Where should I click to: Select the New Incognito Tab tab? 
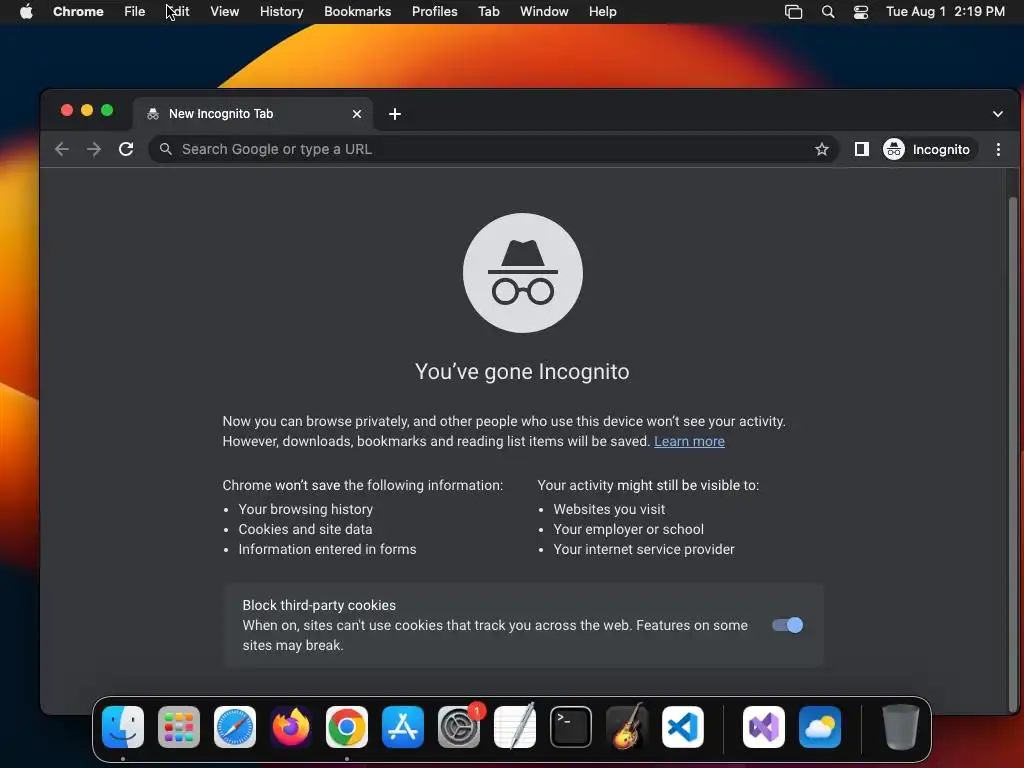253,114
